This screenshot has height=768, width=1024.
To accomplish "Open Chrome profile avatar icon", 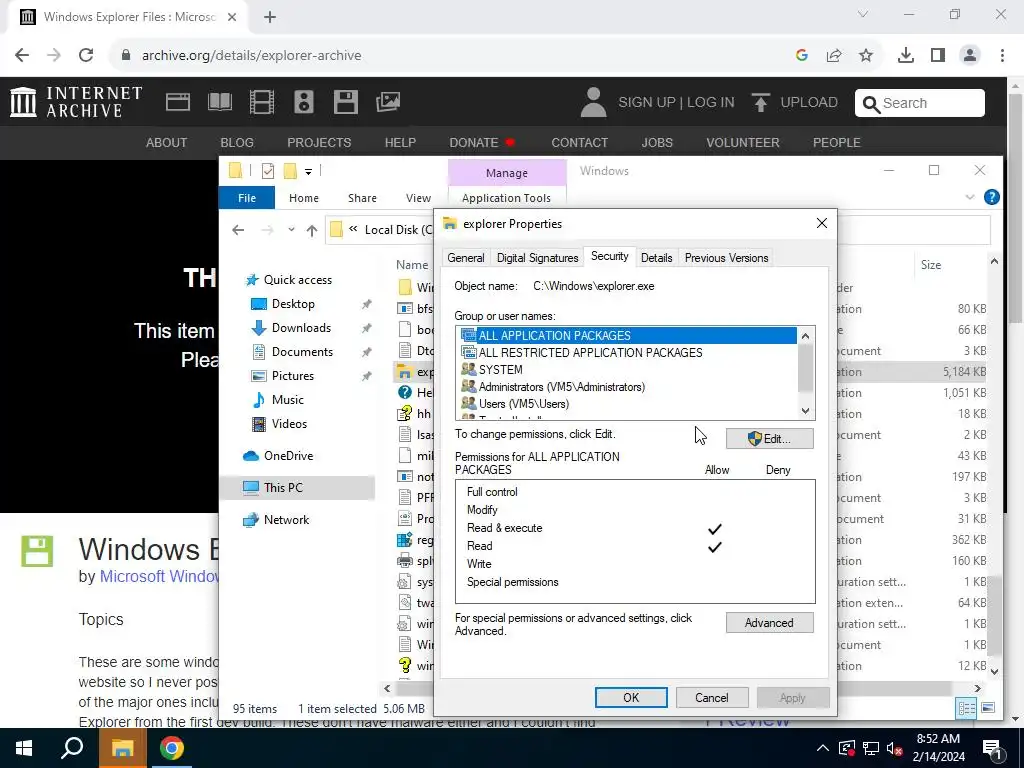I will point(970,55).
